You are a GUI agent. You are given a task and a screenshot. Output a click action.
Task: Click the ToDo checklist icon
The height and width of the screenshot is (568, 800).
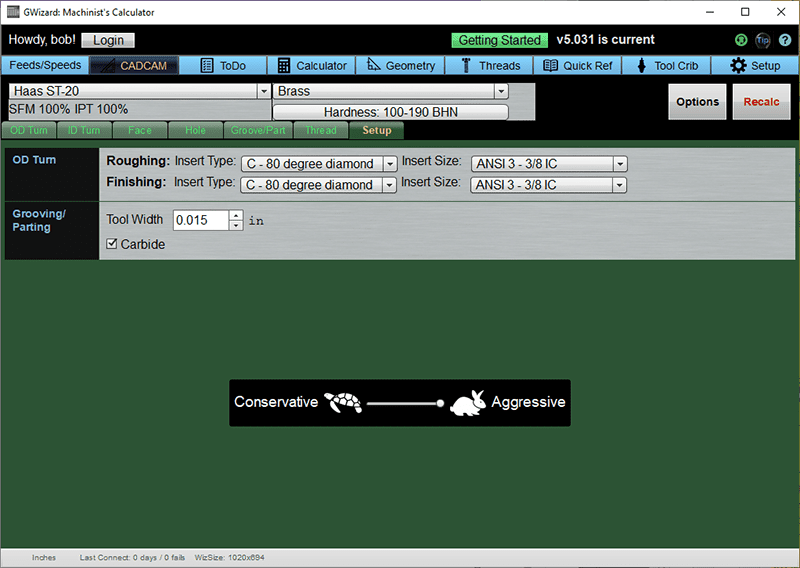pos(207,66)
